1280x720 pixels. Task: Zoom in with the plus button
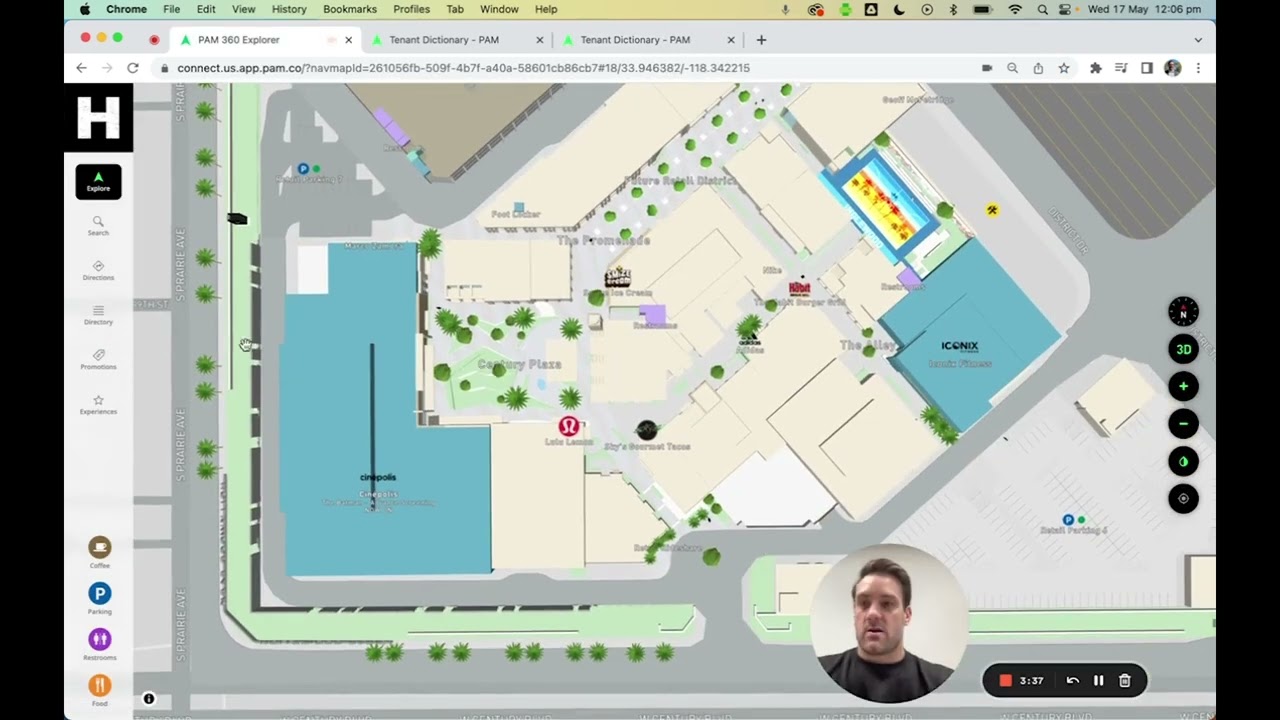1183,386
